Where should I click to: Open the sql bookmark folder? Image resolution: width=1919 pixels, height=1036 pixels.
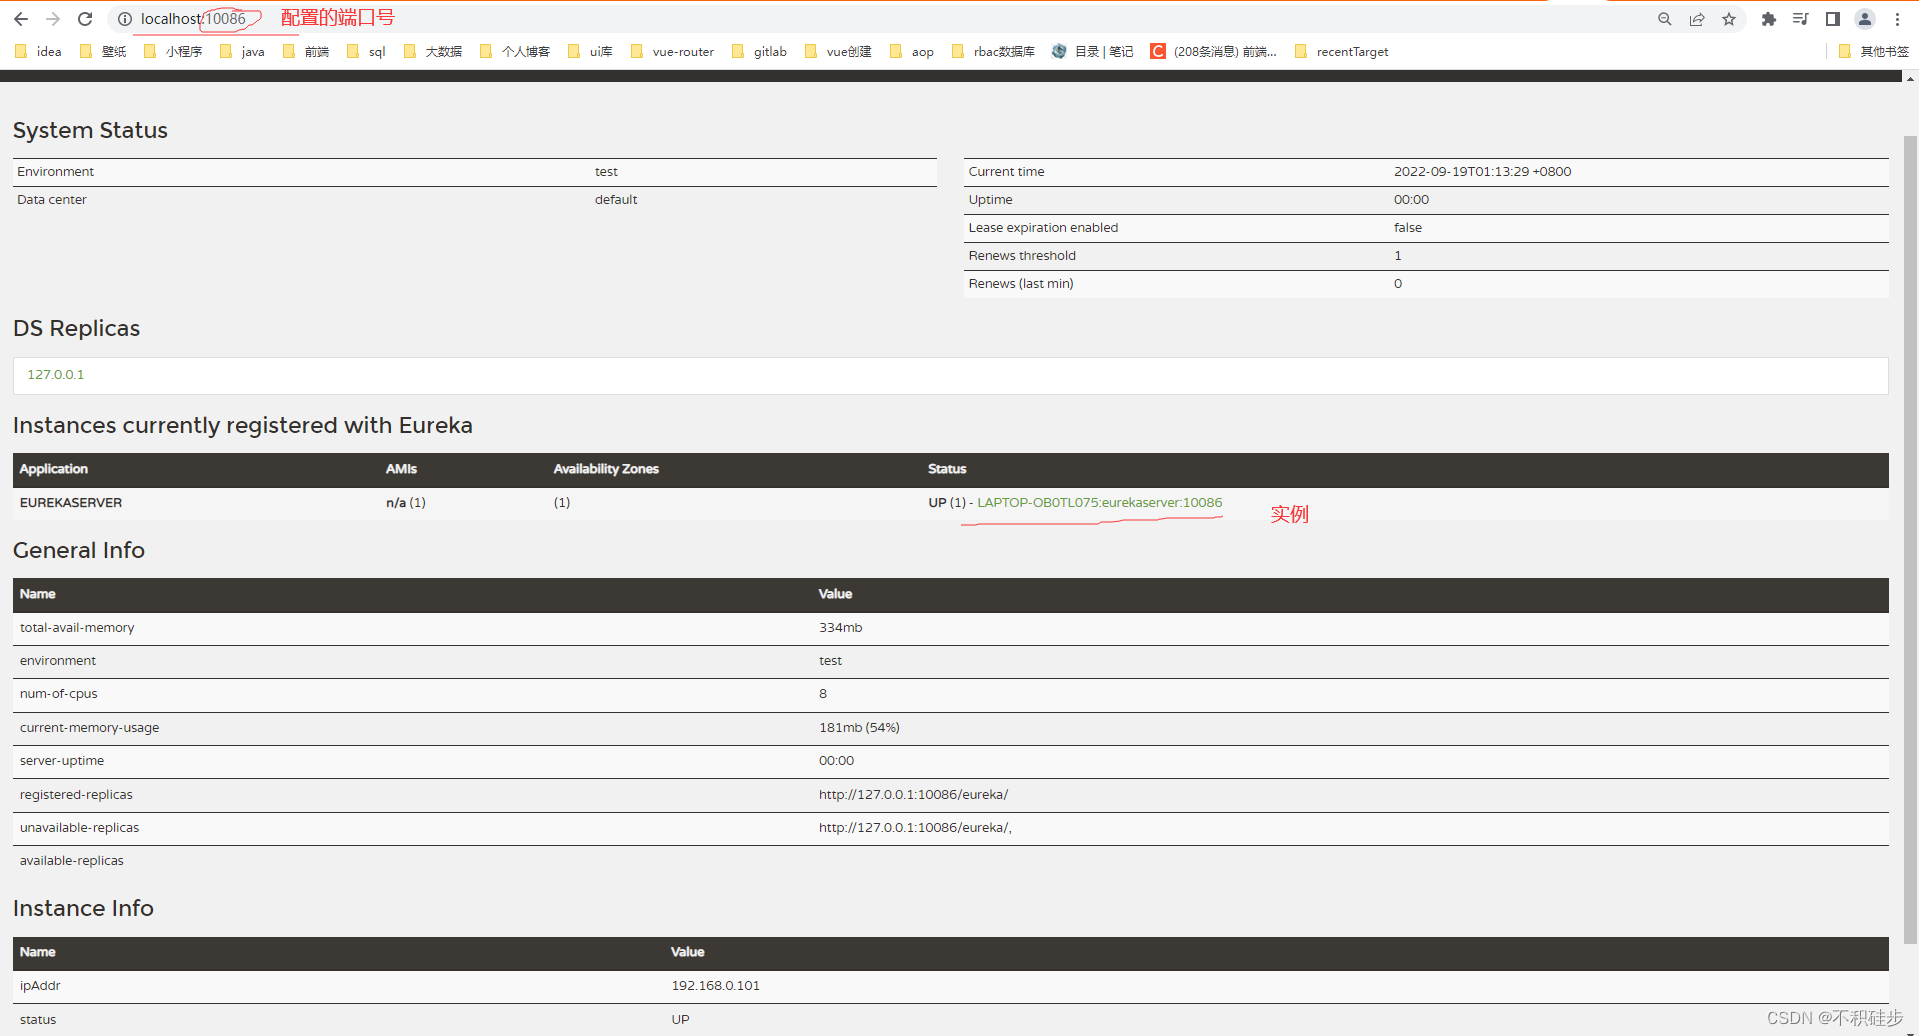pyautogui.click(x=366, y=52)
